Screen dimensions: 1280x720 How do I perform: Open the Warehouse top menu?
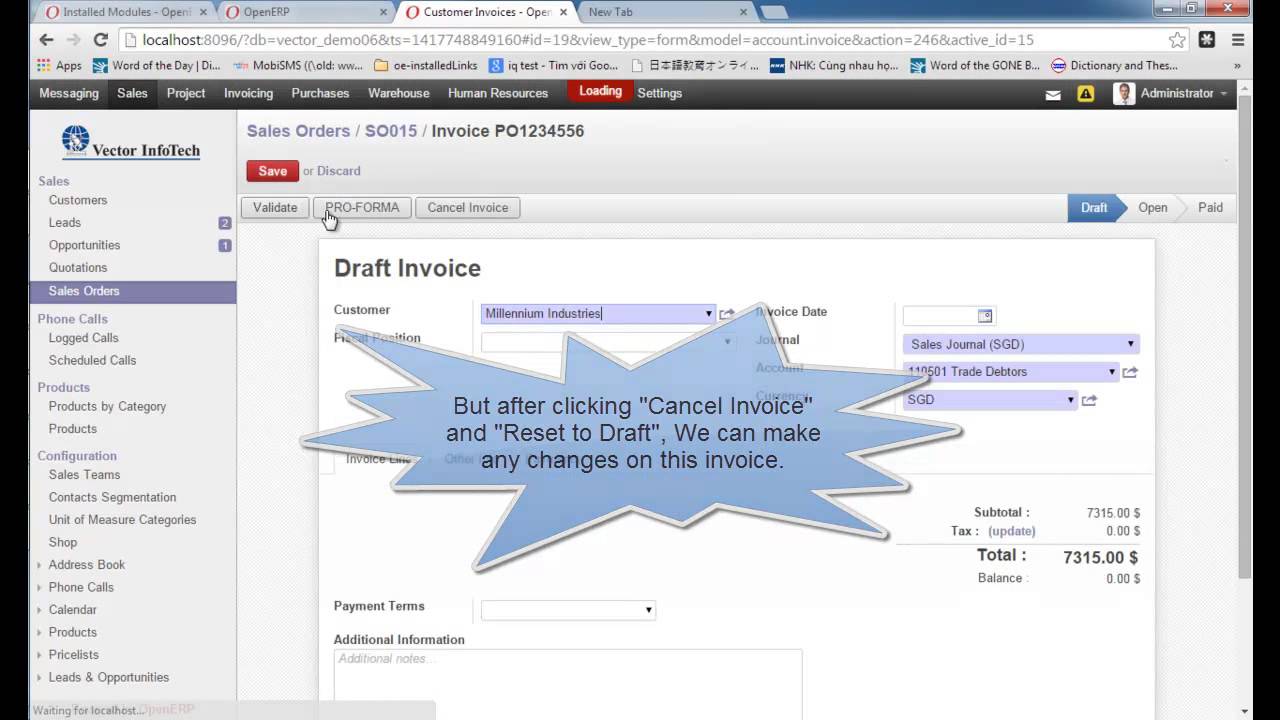398,93
